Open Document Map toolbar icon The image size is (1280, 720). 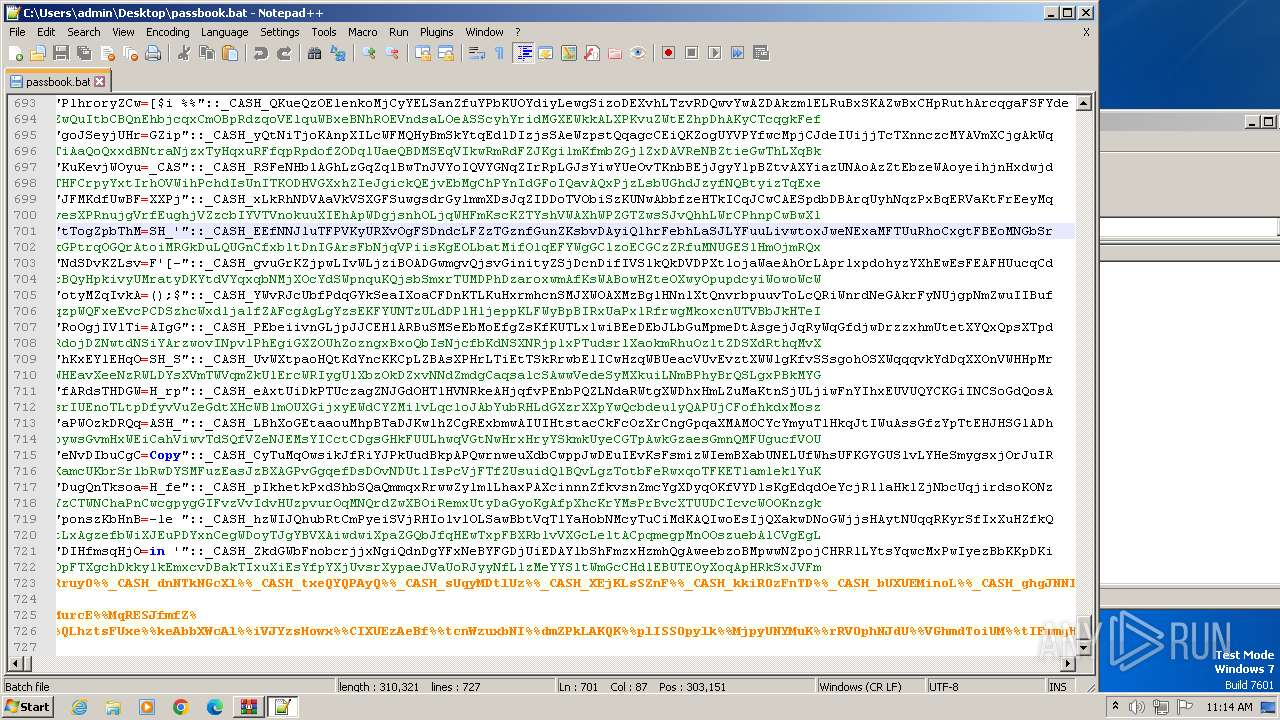[569, 53]
